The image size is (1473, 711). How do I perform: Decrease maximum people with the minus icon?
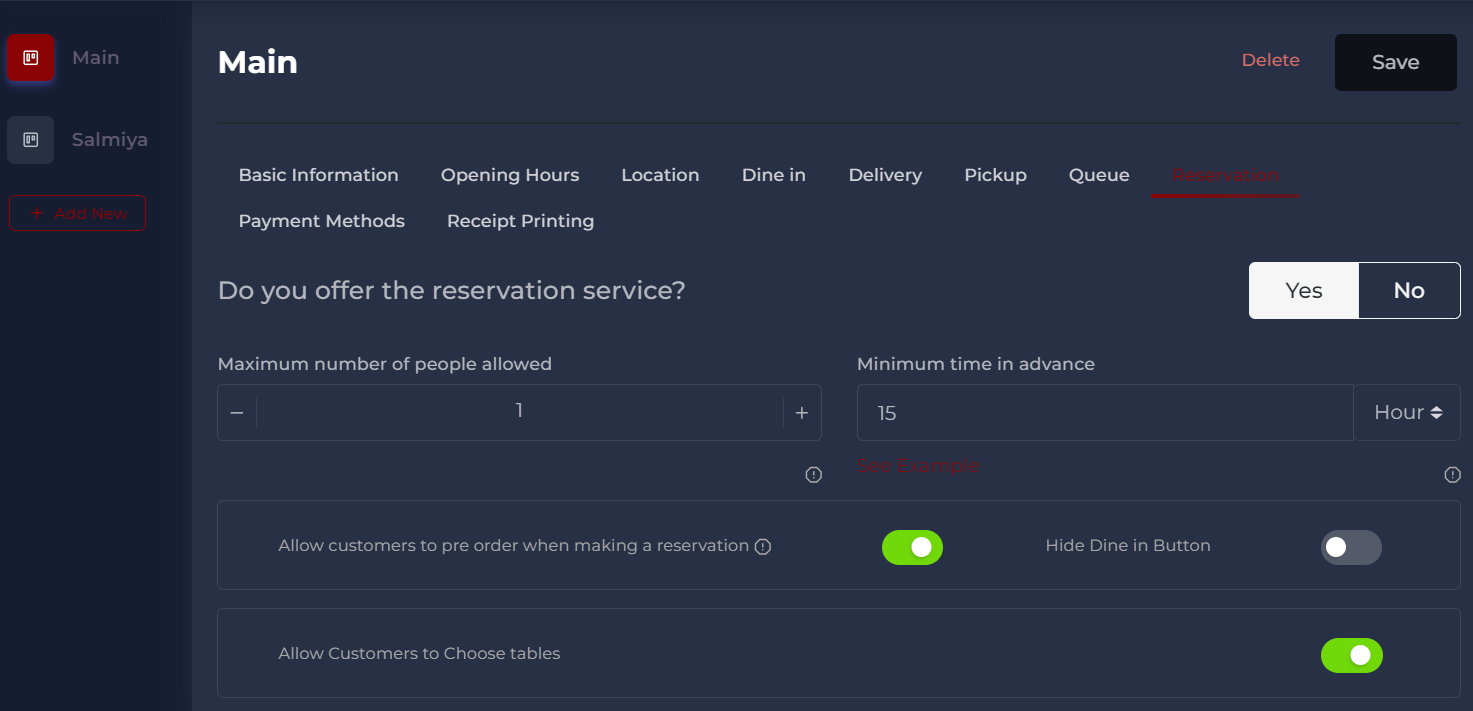pyautogui.click(x=237, y=412)
